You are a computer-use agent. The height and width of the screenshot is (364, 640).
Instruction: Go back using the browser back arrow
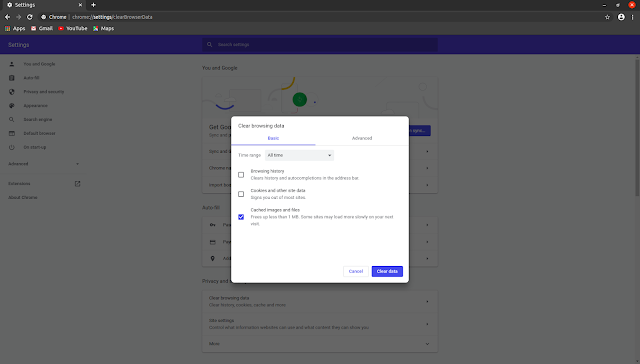[x=7, y=17]
